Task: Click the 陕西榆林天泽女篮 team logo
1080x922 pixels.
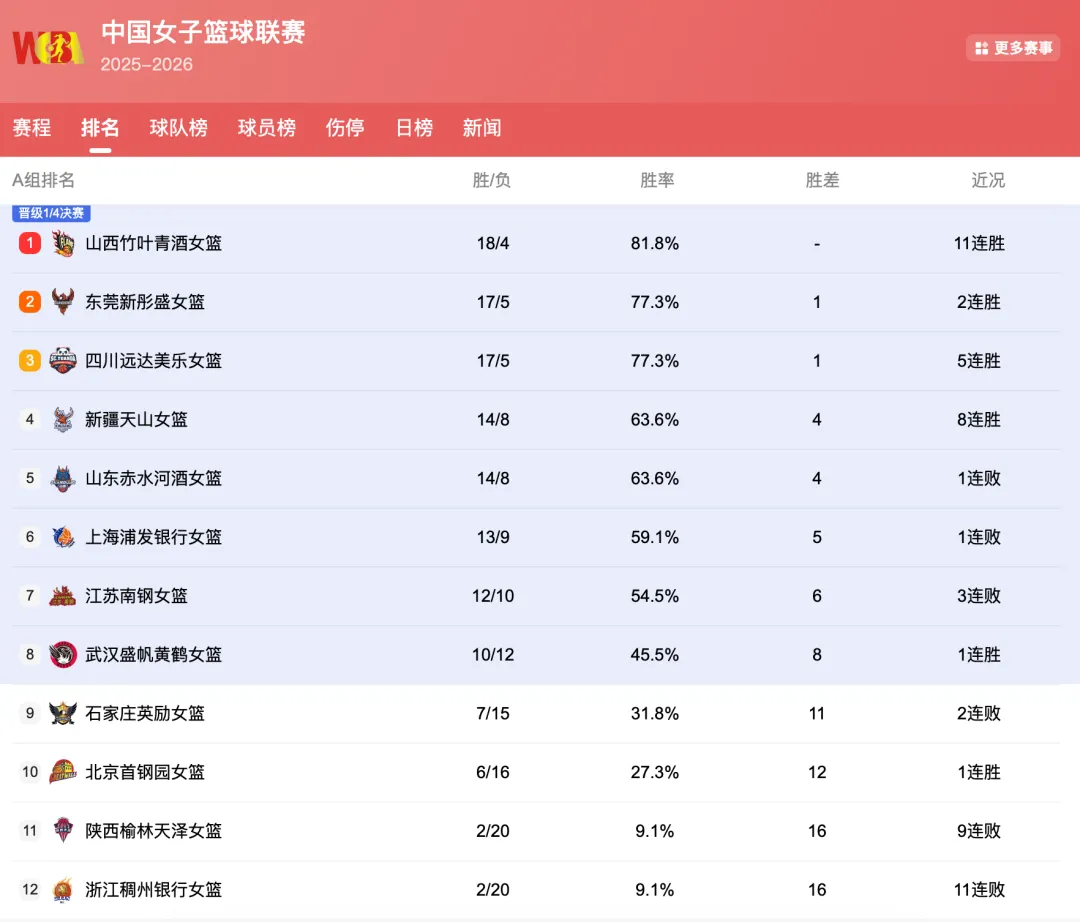Action: pos(63,830)
